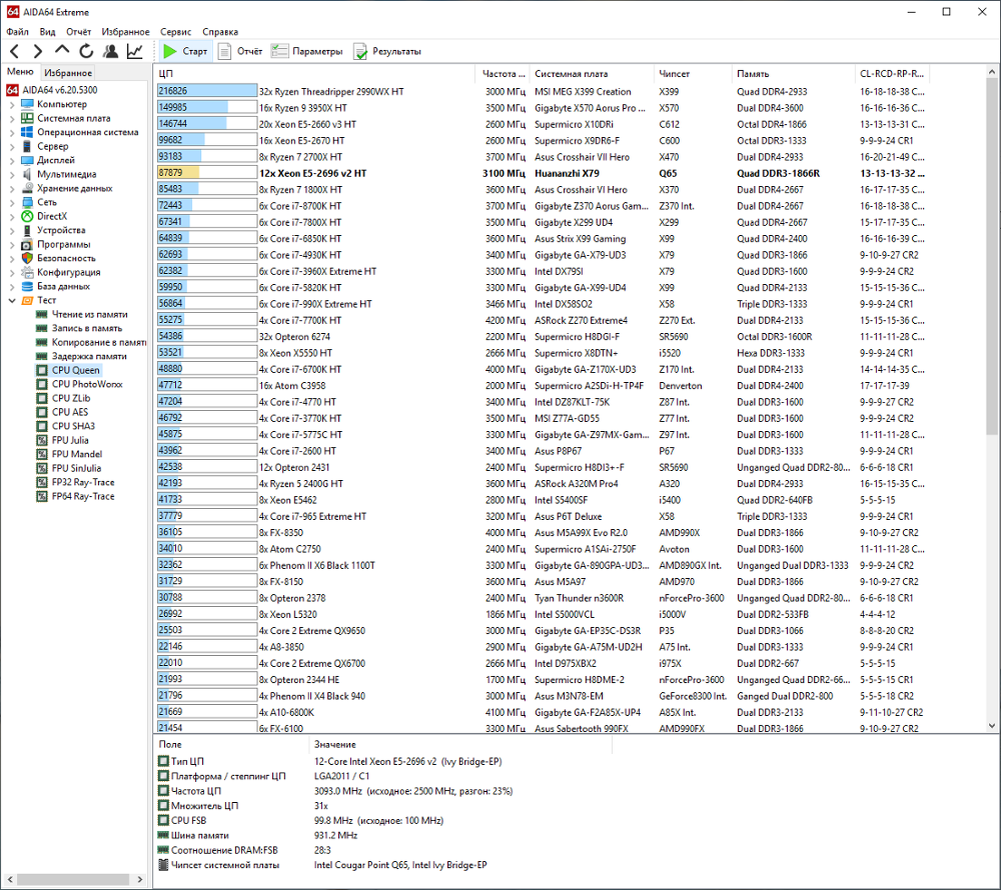Click the Старт green play button
Viewport: 1001px width, 890px height.
(x=185, y=51)
